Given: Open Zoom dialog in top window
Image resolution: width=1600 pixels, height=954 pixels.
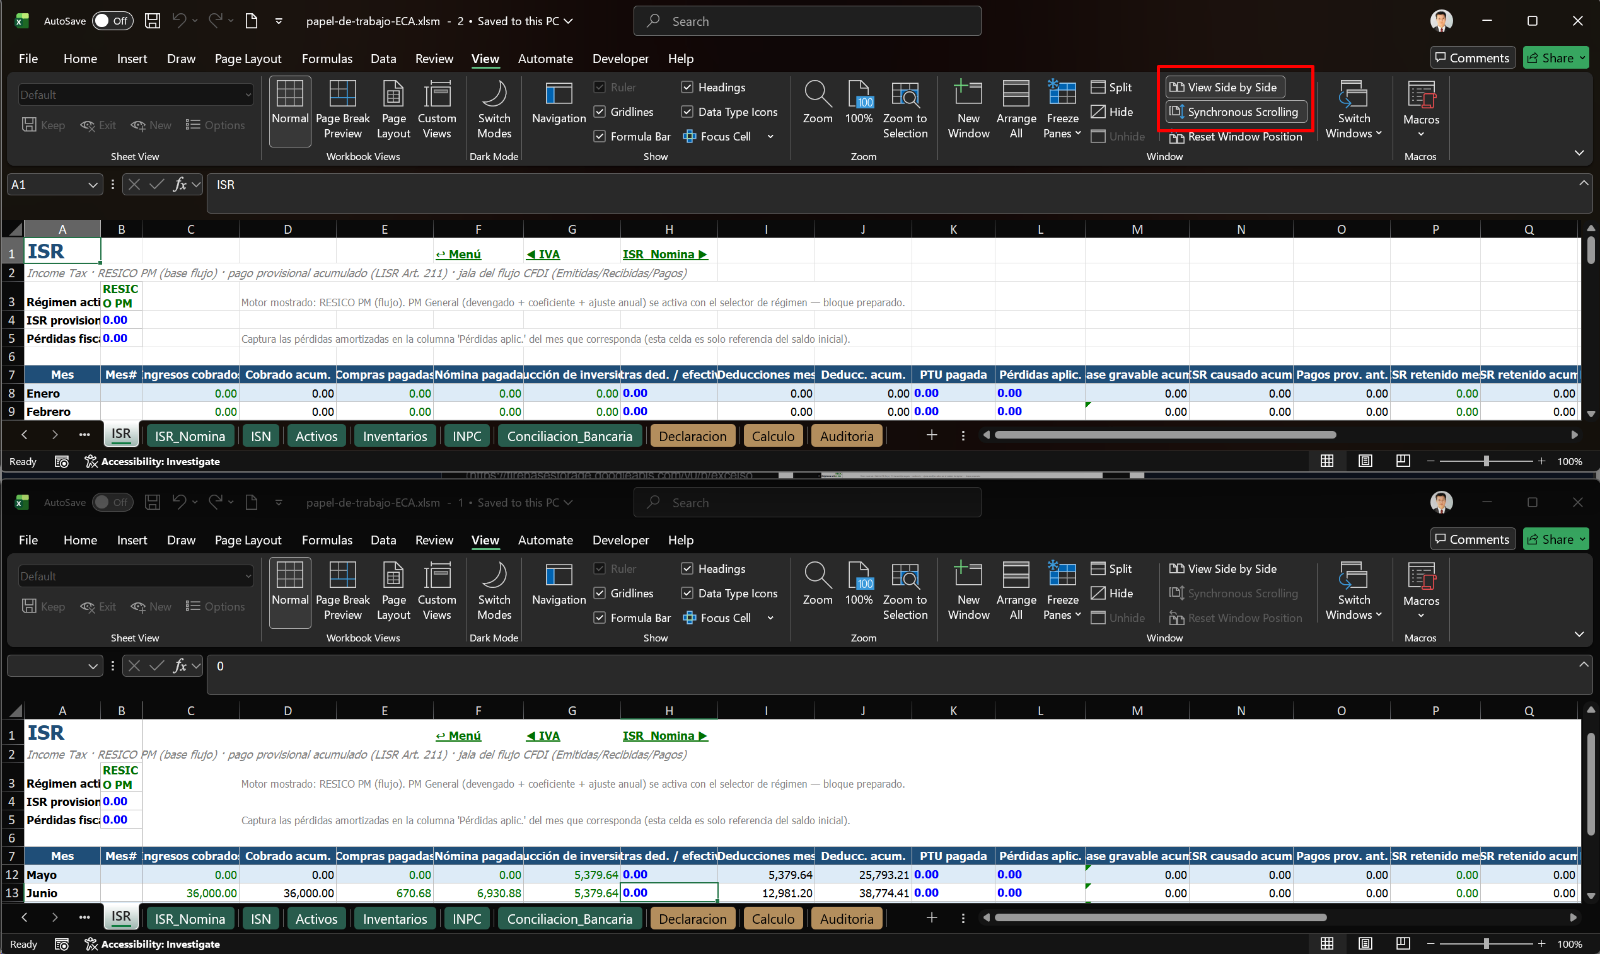Looking at the screenshot, I should coord(817,104).
